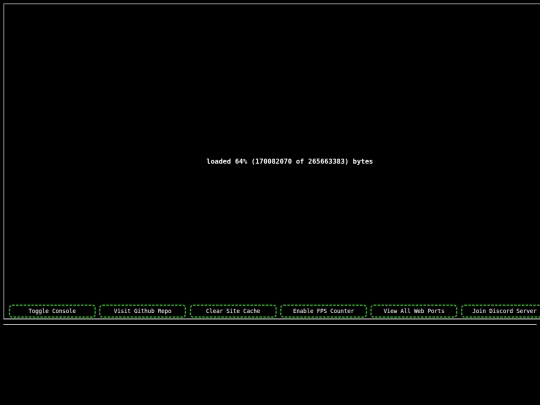The image size is (540, 405).
Task: Click the horizontal separator line below the canvas
Action: click(270, 324)
